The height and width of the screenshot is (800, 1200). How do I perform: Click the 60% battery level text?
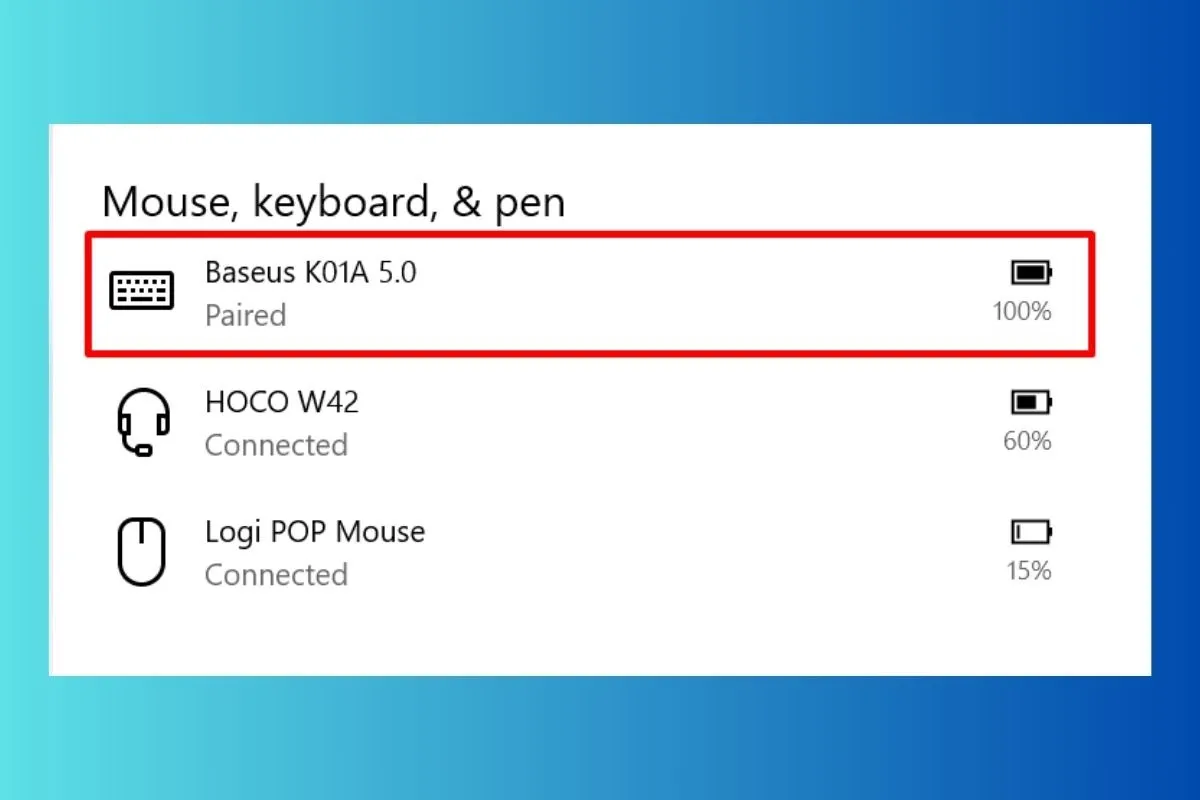(1027, 441)
